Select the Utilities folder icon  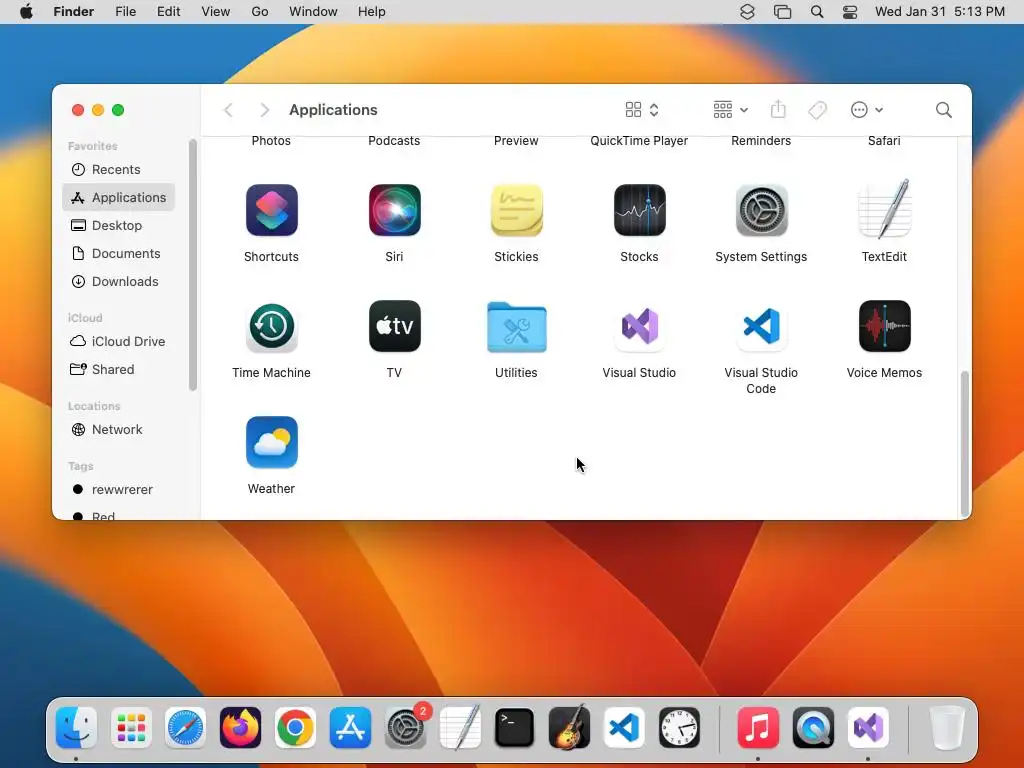(x=517, y=327)
